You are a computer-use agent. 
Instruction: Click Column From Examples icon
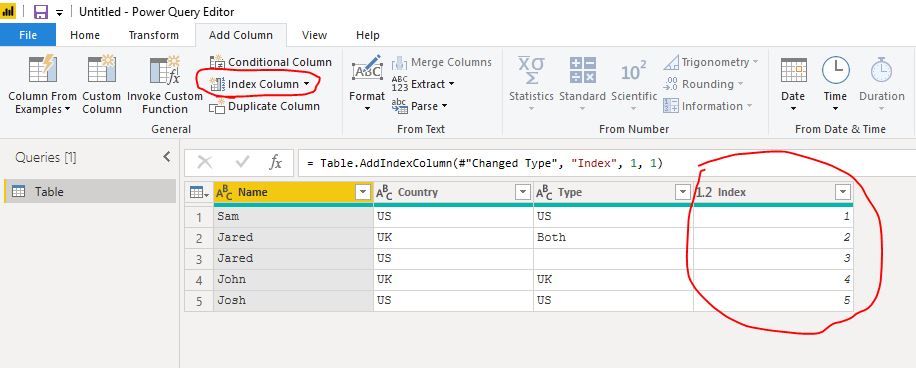pos(43,69)
